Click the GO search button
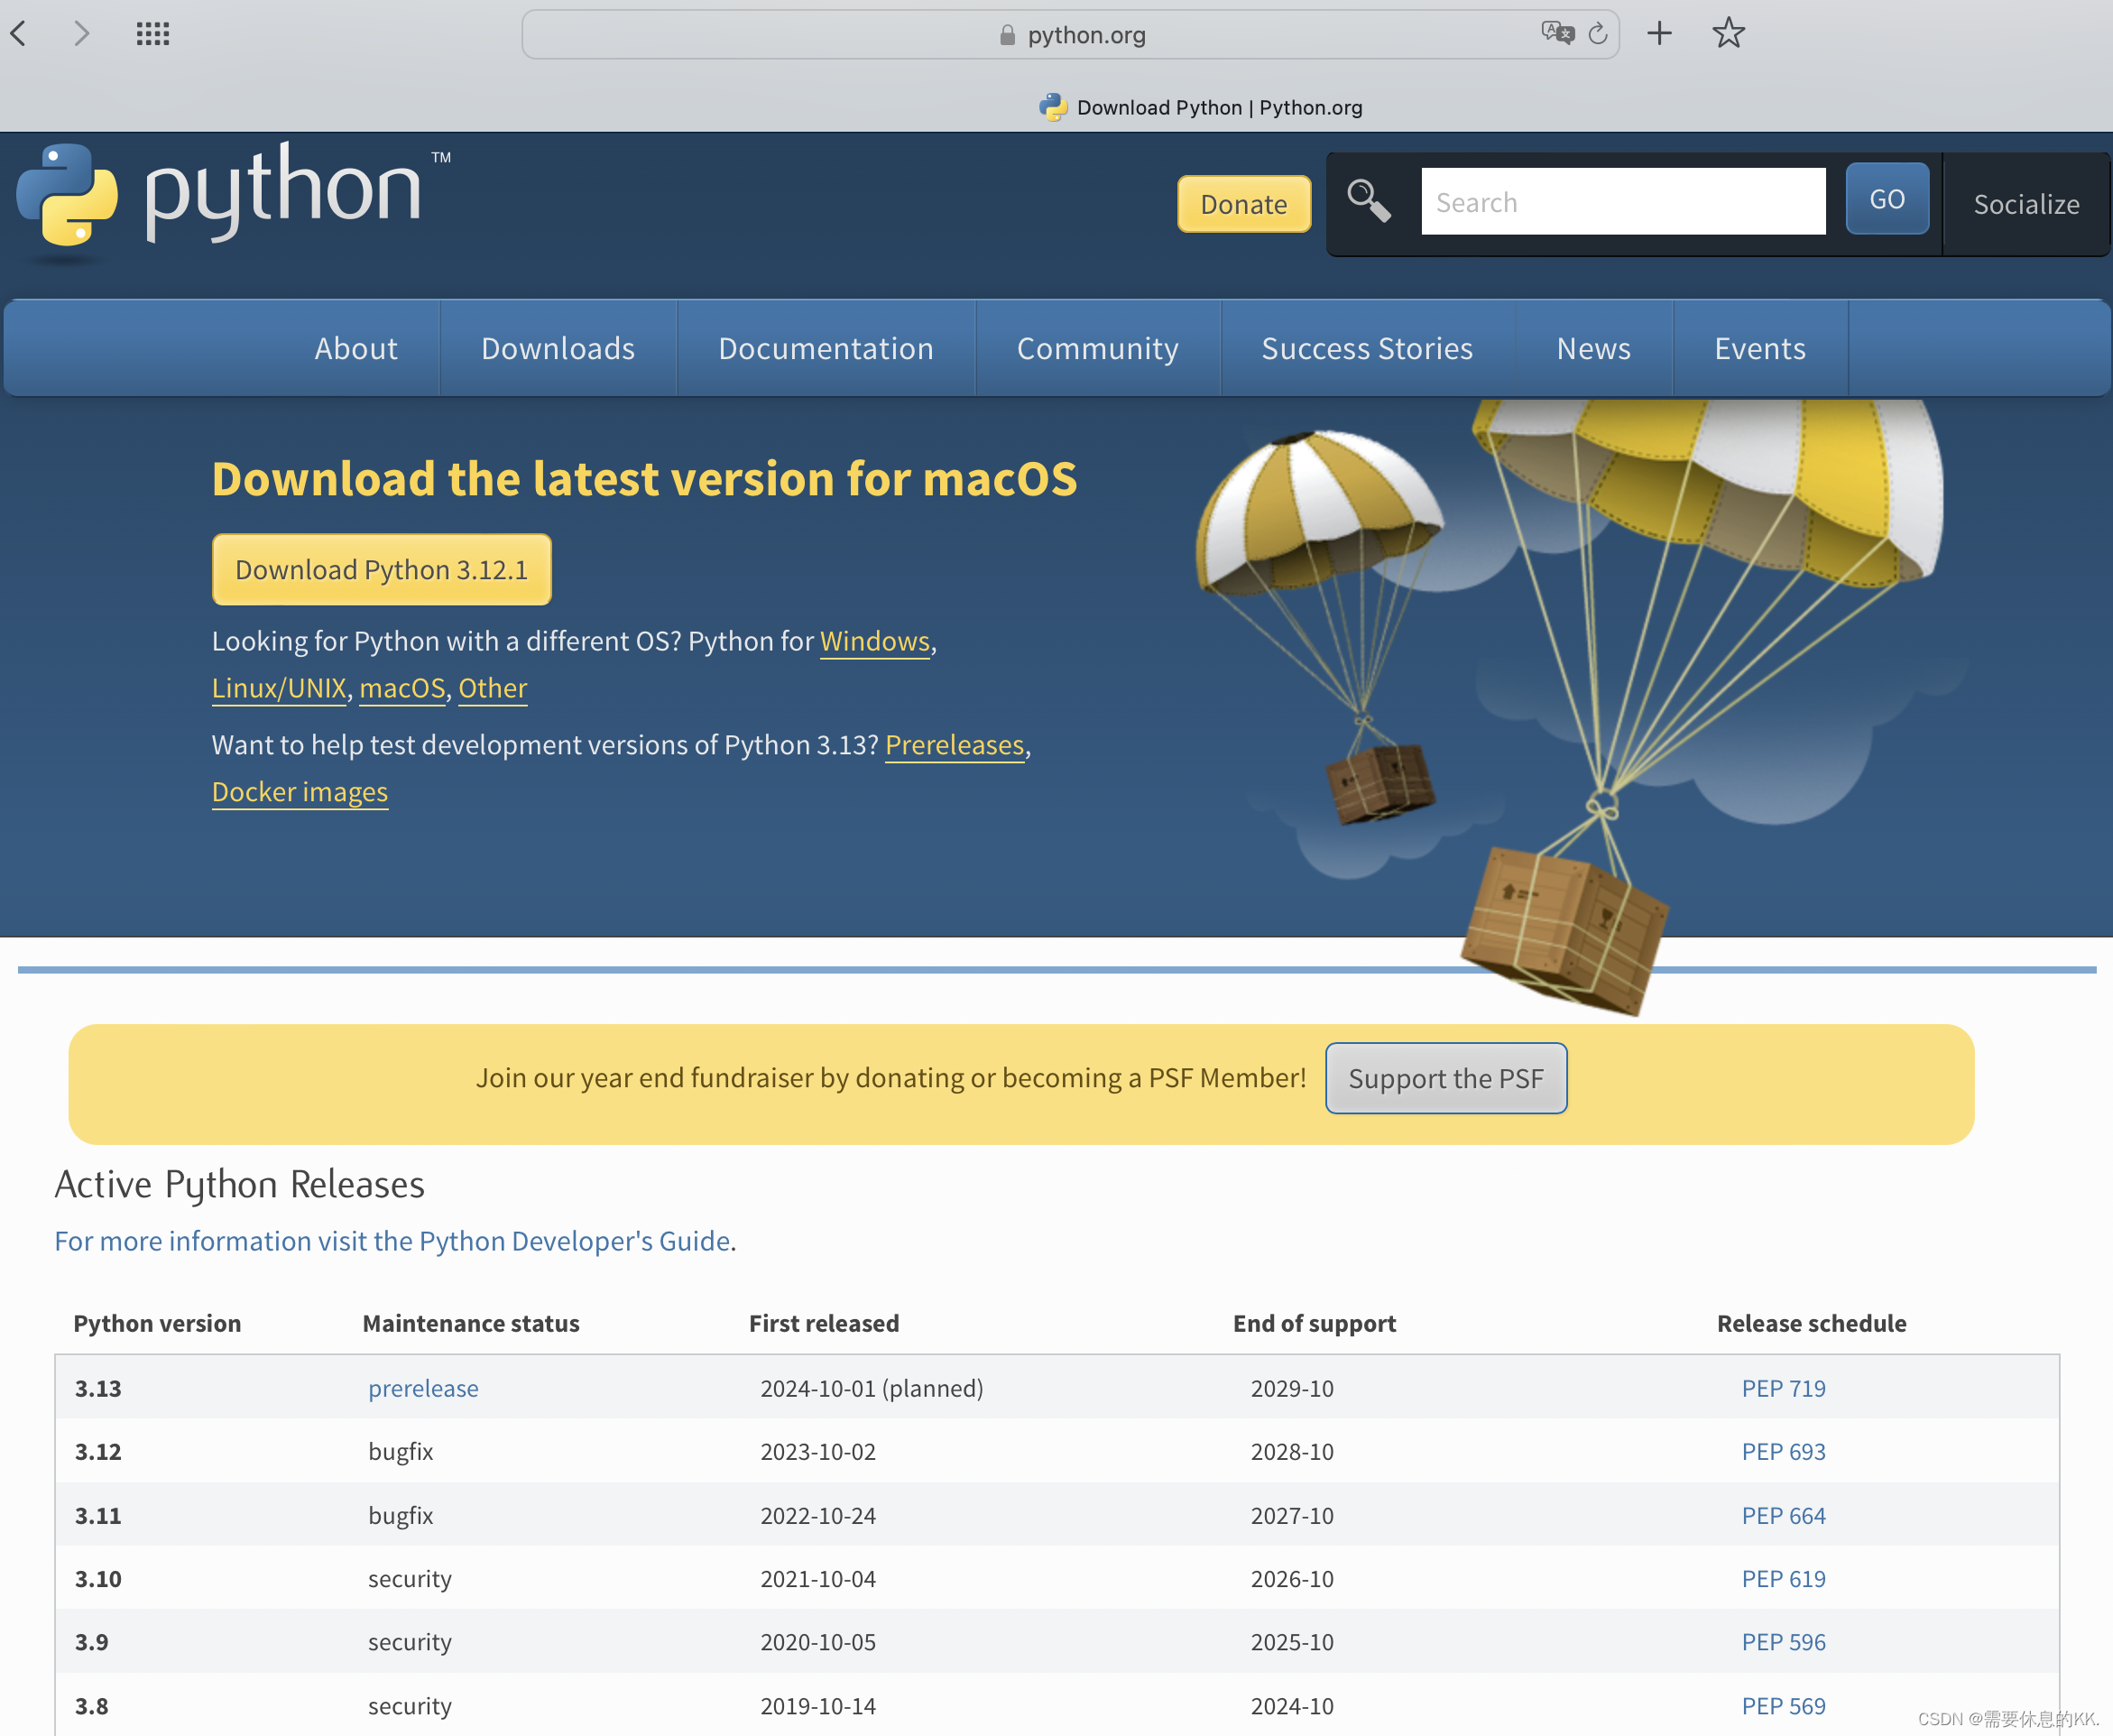Screen dimensions: 2113x1736 (x=1887, y=200)
